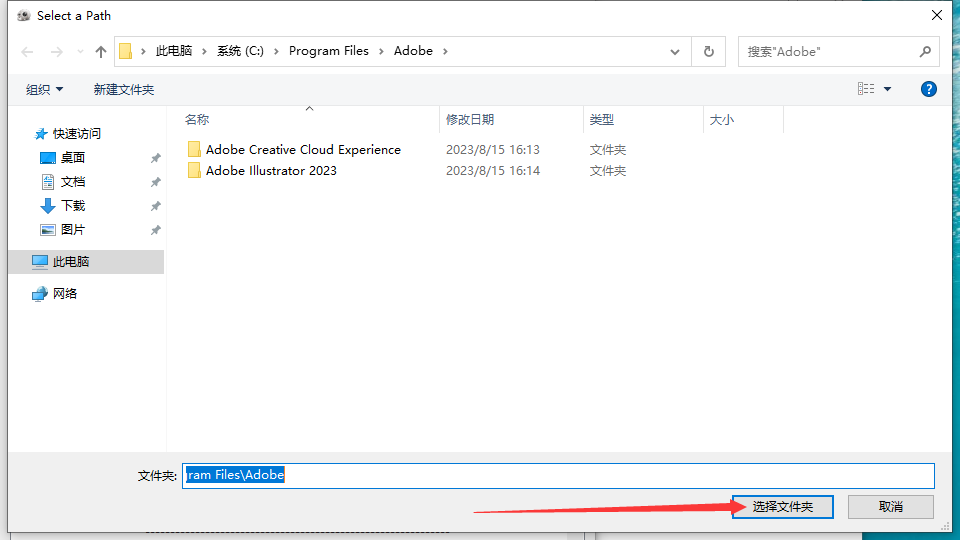Click the folder icon in address bar
The image size is (960, 540).
click(x=126, y=51)
